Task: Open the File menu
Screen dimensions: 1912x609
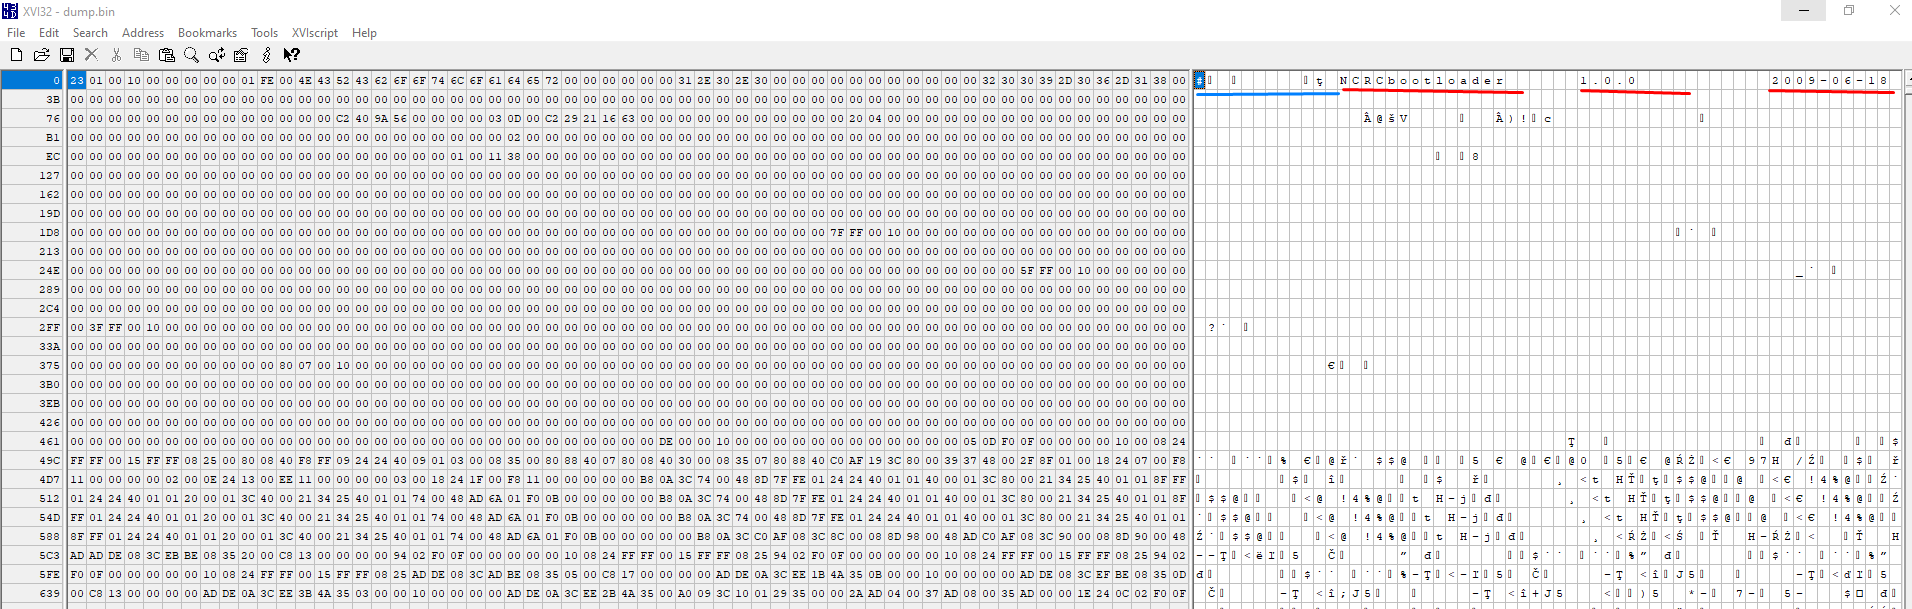Action: [16, 33]
